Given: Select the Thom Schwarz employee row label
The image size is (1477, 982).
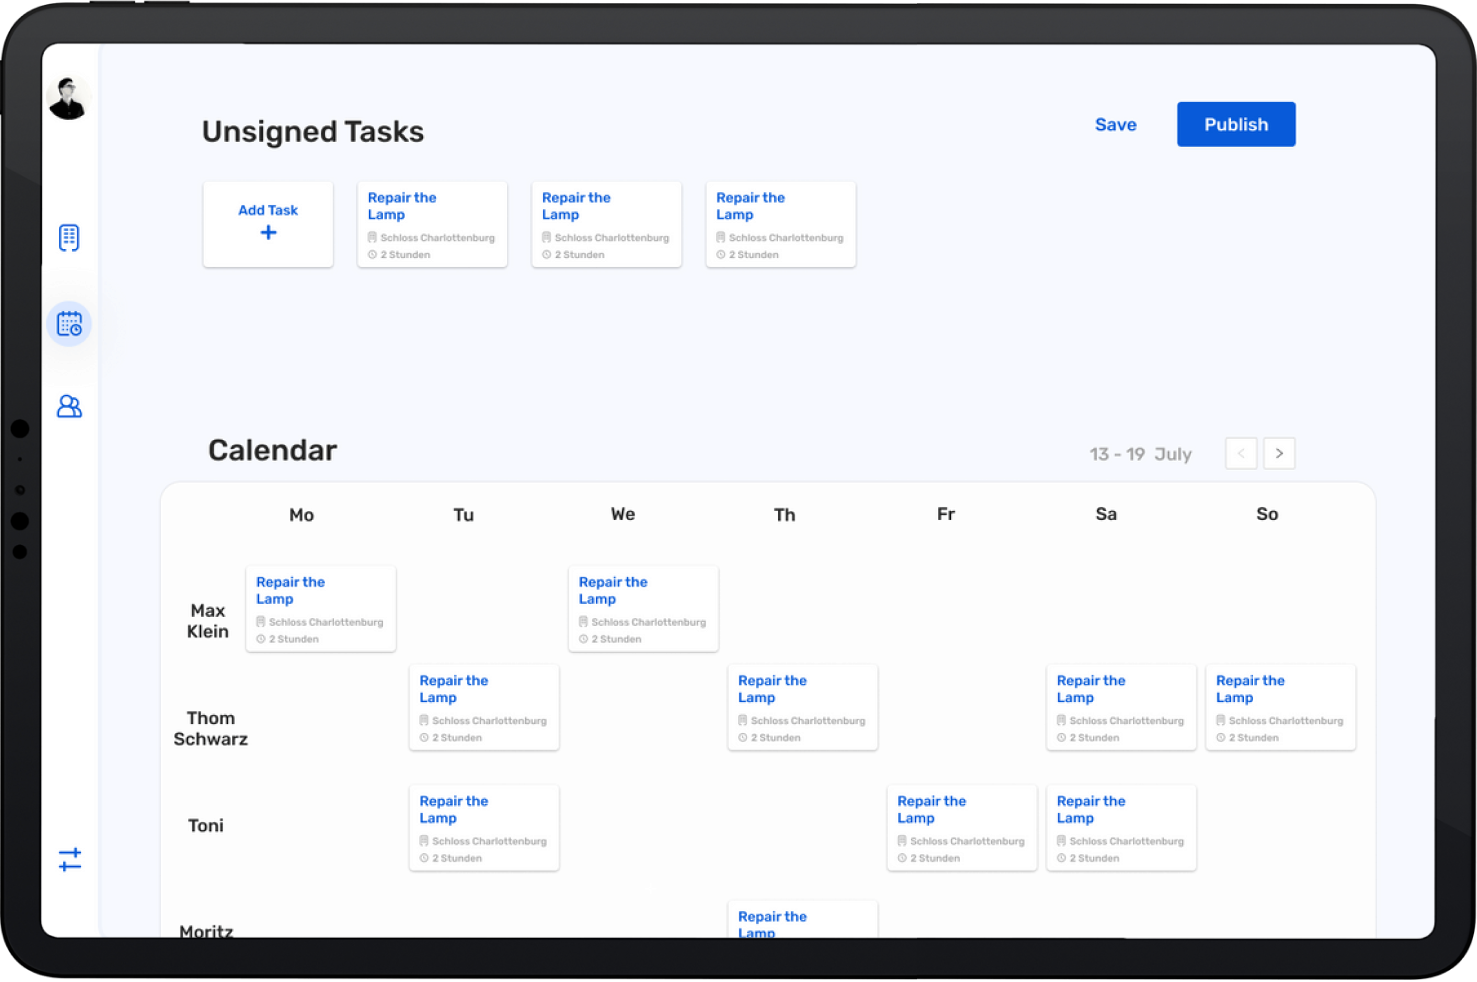Looking at the screenshot, I should (210, 728).
